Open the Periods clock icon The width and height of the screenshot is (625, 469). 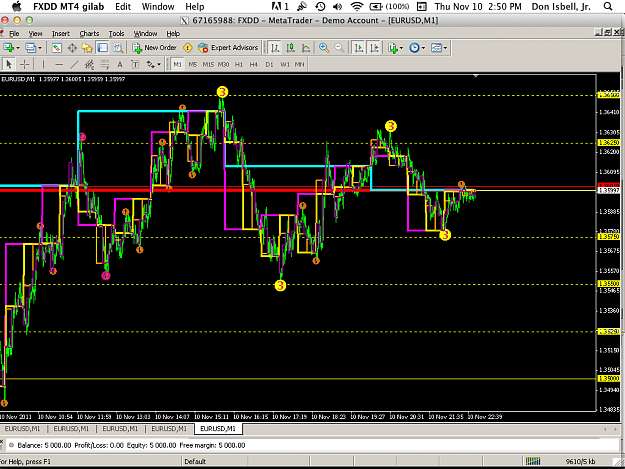point(415,48)
